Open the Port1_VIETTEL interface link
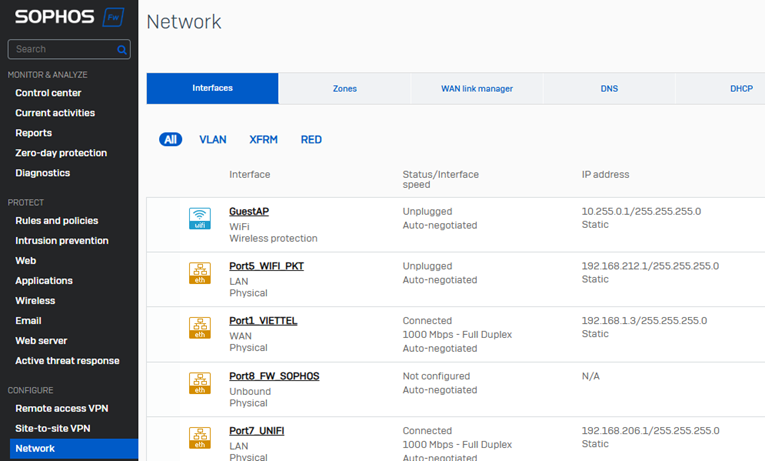The width and height of the screenshot is (765, 461). click(x=263, y=321)
